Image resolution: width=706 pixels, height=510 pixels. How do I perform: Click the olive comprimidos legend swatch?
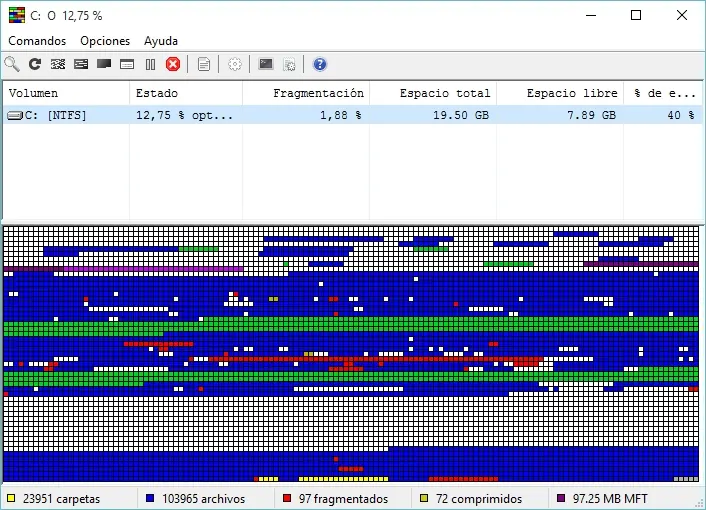(x=424, y=498)
